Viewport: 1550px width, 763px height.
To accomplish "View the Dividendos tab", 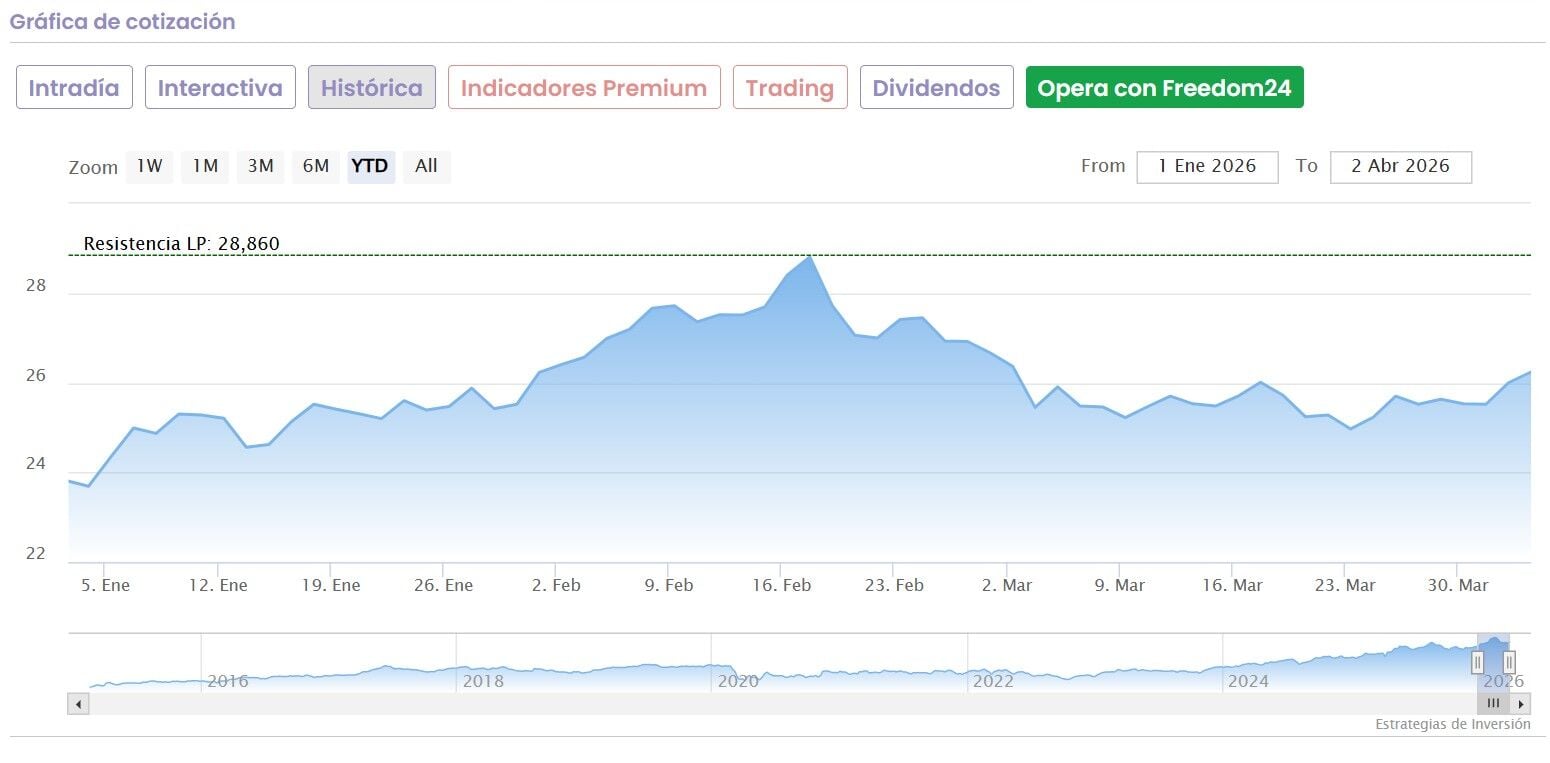I will point(936,88).
